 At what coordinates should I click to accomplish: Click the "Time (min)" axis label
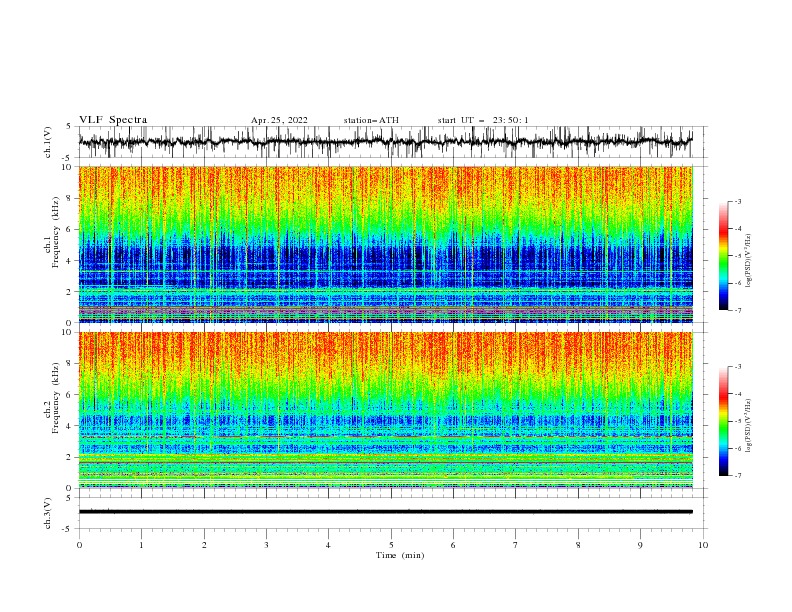click(400, 555)
